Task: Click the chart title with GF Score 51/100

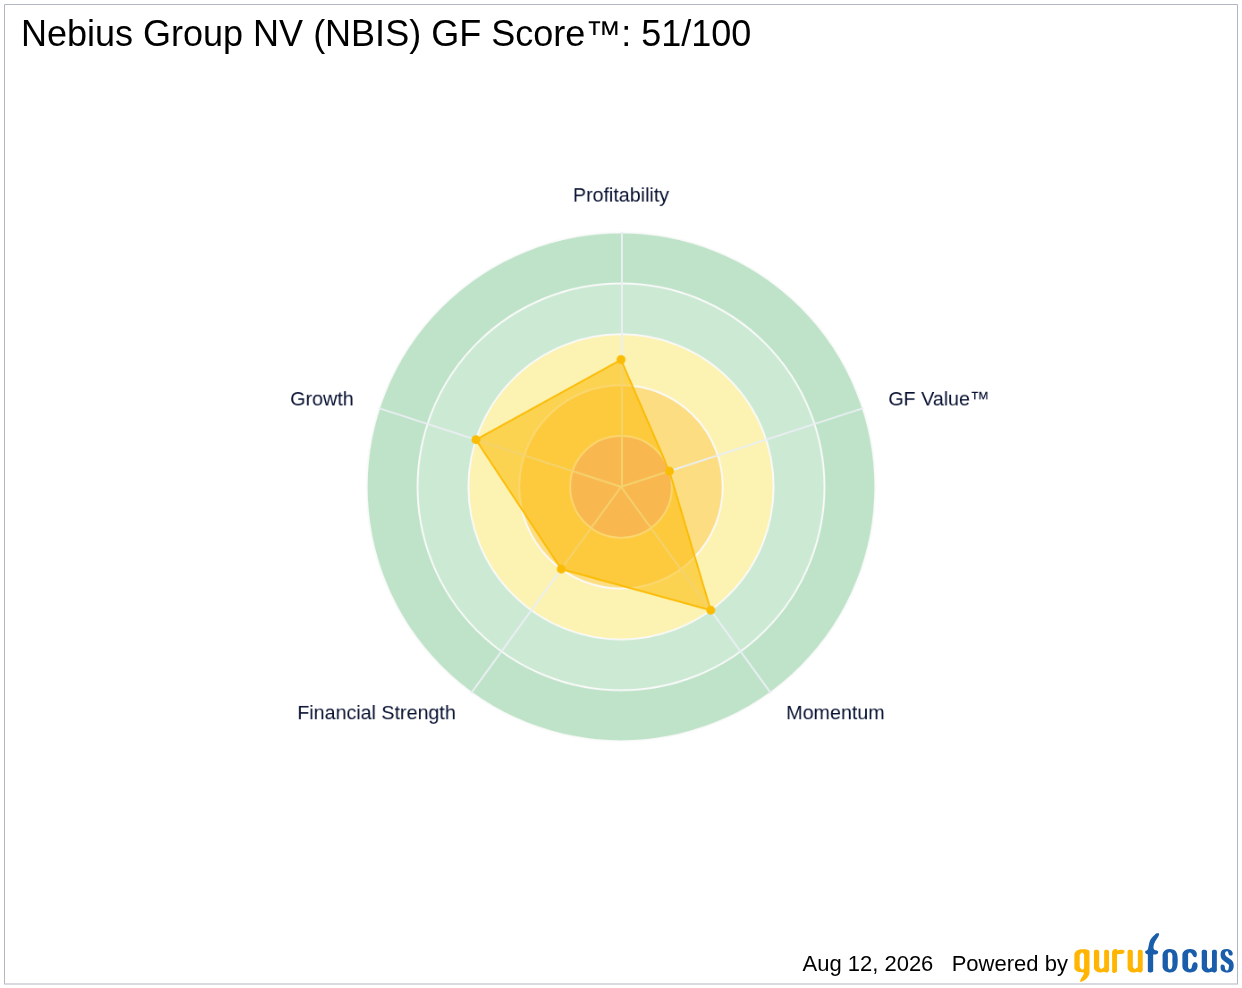Action: (x=386, y=34)
